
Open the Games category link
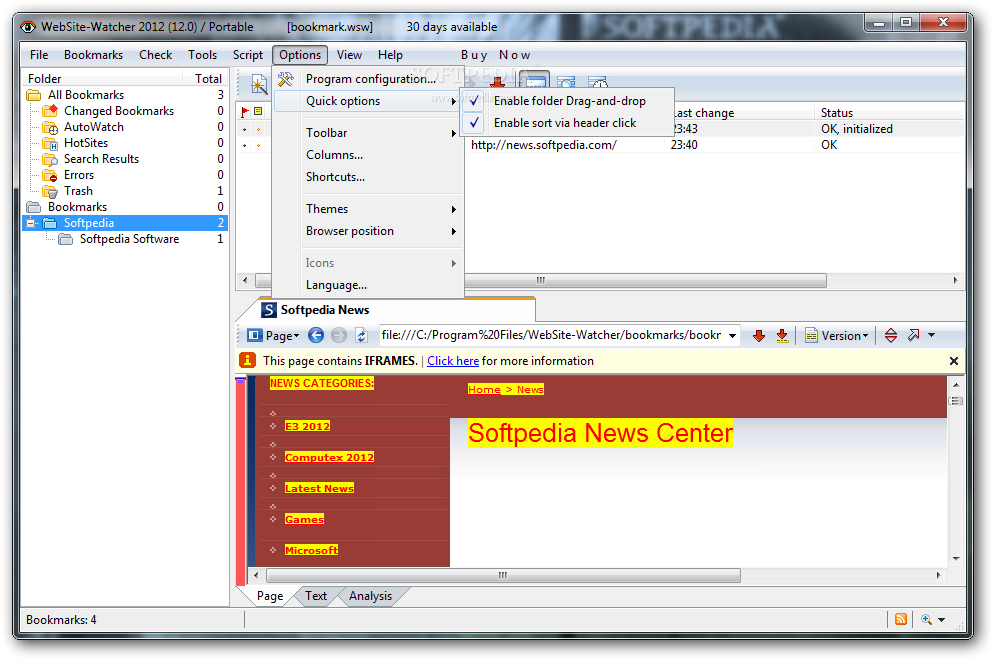pos(304,519)
